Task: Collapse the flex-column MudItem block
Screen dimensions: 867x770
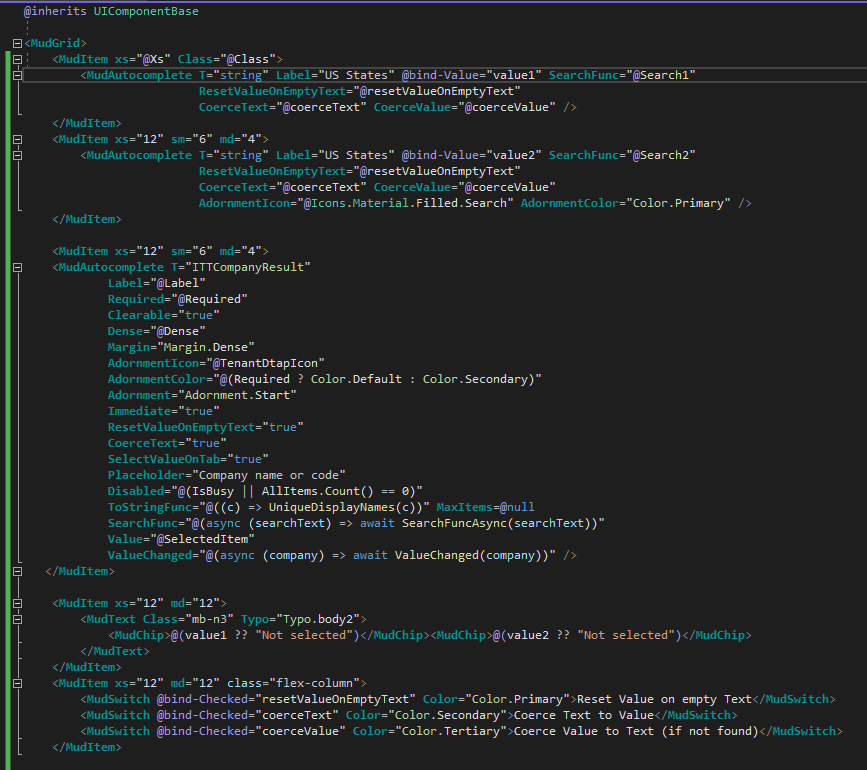Action: coord(17,684)
